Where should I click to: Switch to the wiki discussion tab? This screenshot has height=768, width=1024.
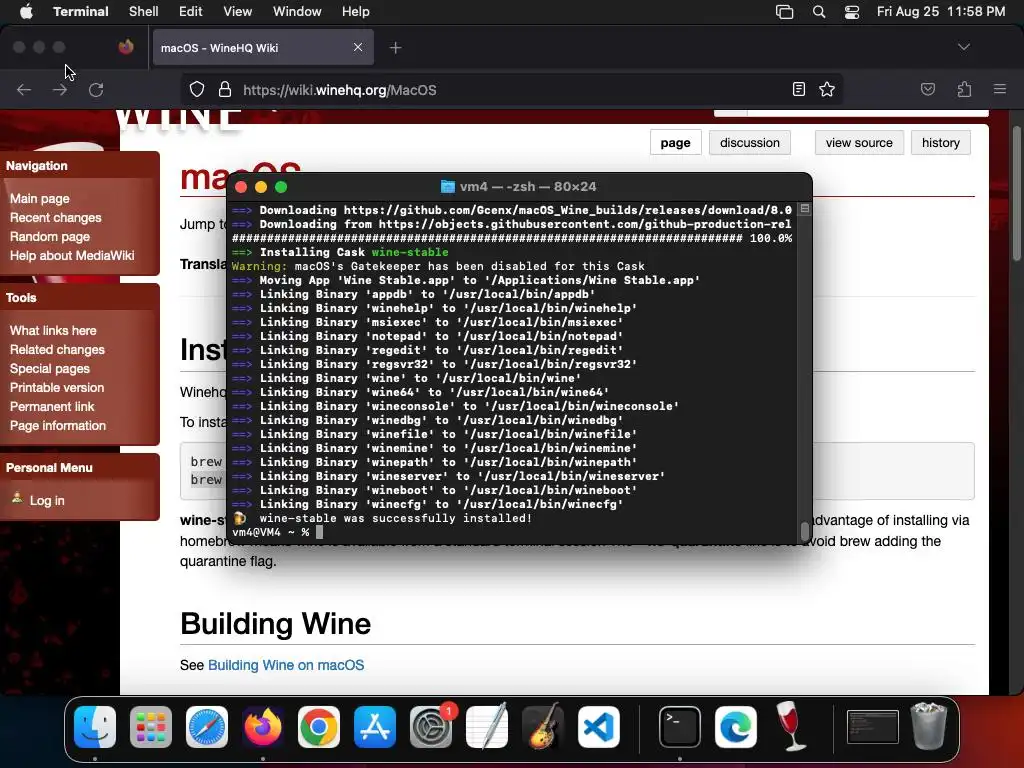tap(750, 142)
